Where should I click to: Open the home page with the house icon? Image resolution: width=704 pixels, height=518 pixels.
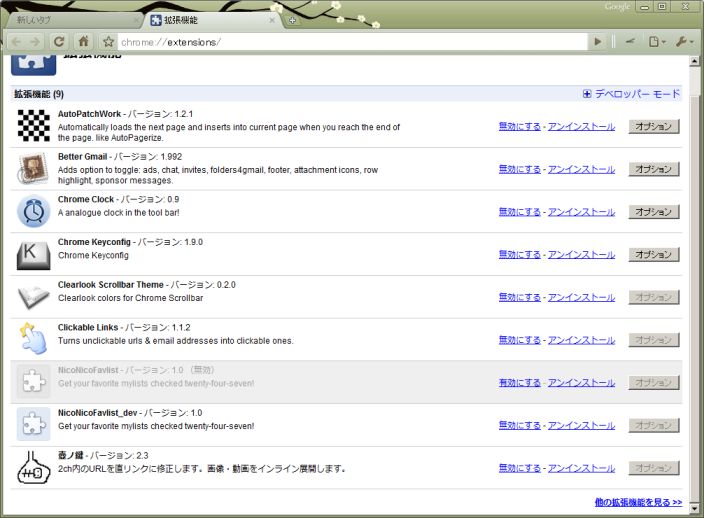click(84, 42)
